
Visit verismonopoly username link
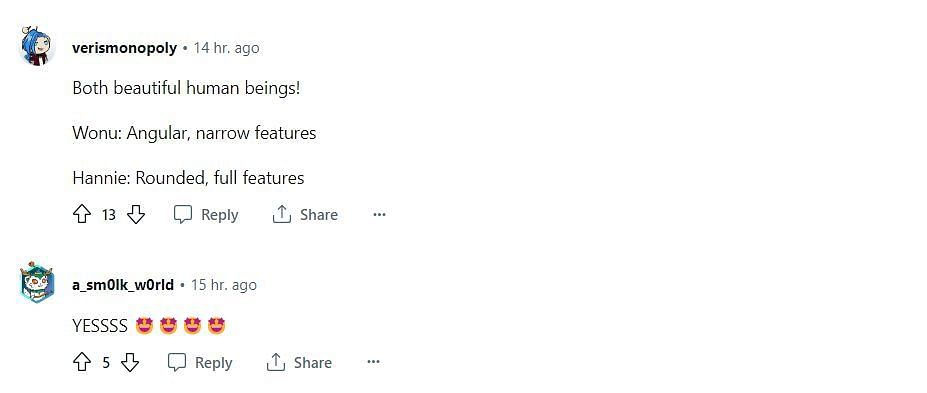click(124, 48)
